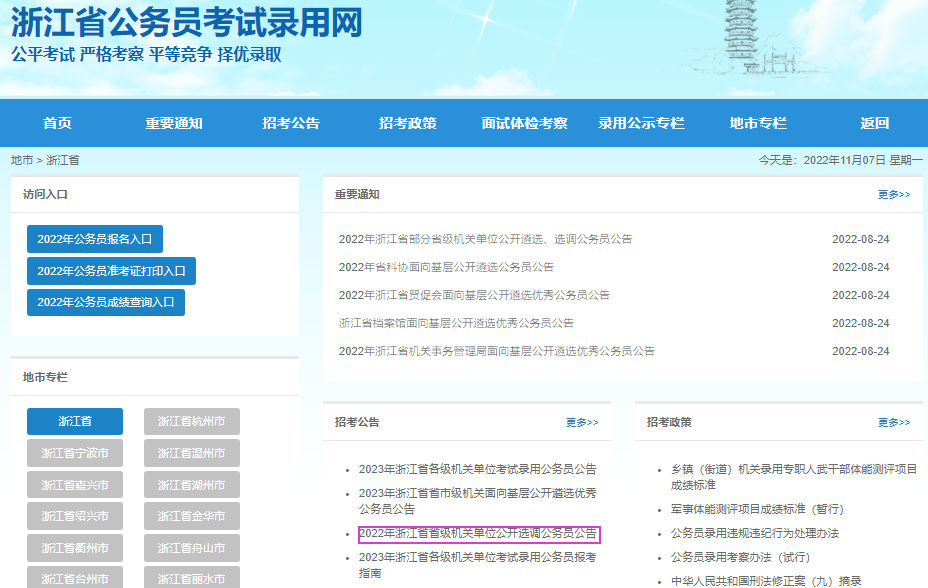
Task: Open notice 2022年省科协面向基层公开遴选公务员公告
Action: 446,267
